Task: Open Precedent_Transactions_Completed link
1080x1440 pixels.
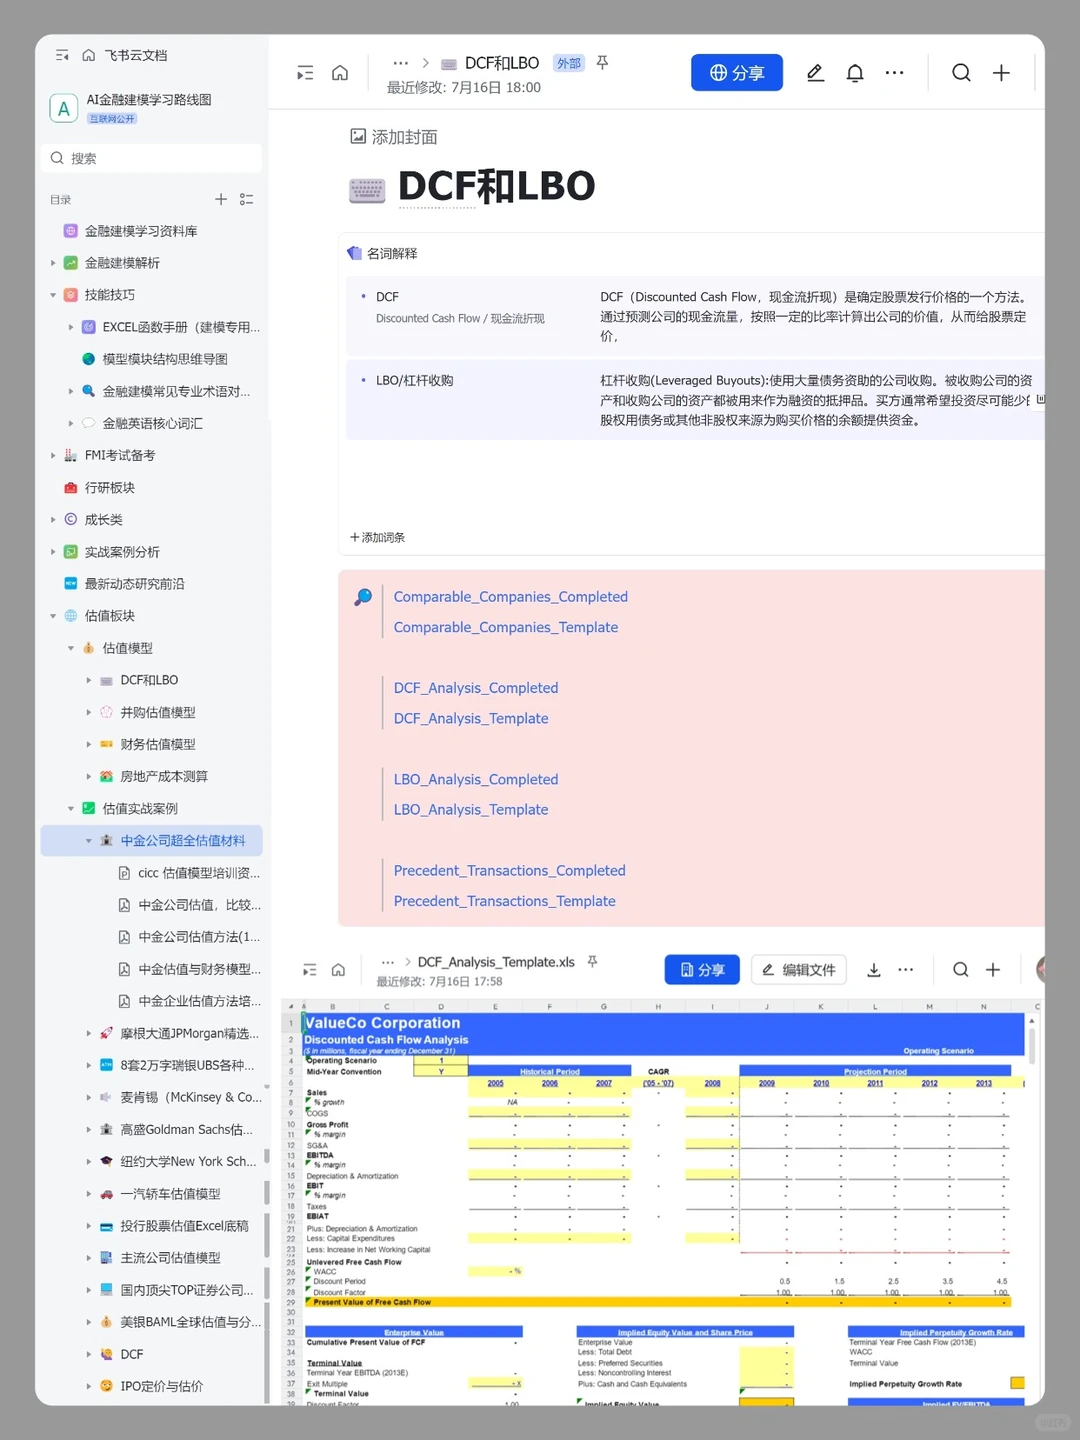Action: tap(509, 871)
